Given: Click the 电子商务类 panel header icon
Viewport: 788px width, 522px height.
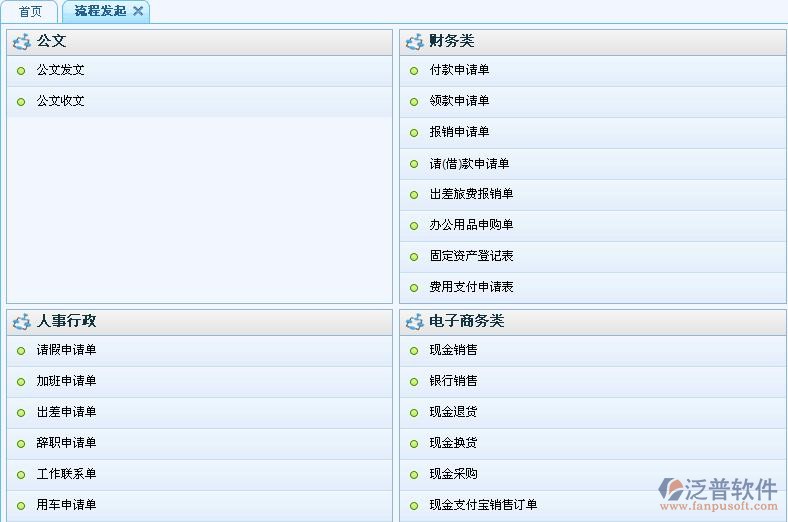Looking at the screenshot, I should coord(415,322).
